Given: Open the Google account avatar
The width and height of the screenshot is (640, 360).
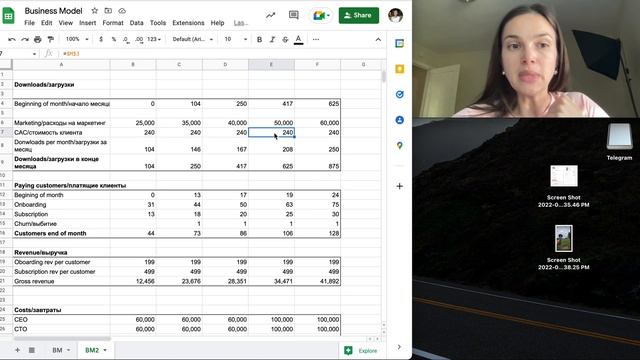Looking at the screenshot, I should [395, 16].
